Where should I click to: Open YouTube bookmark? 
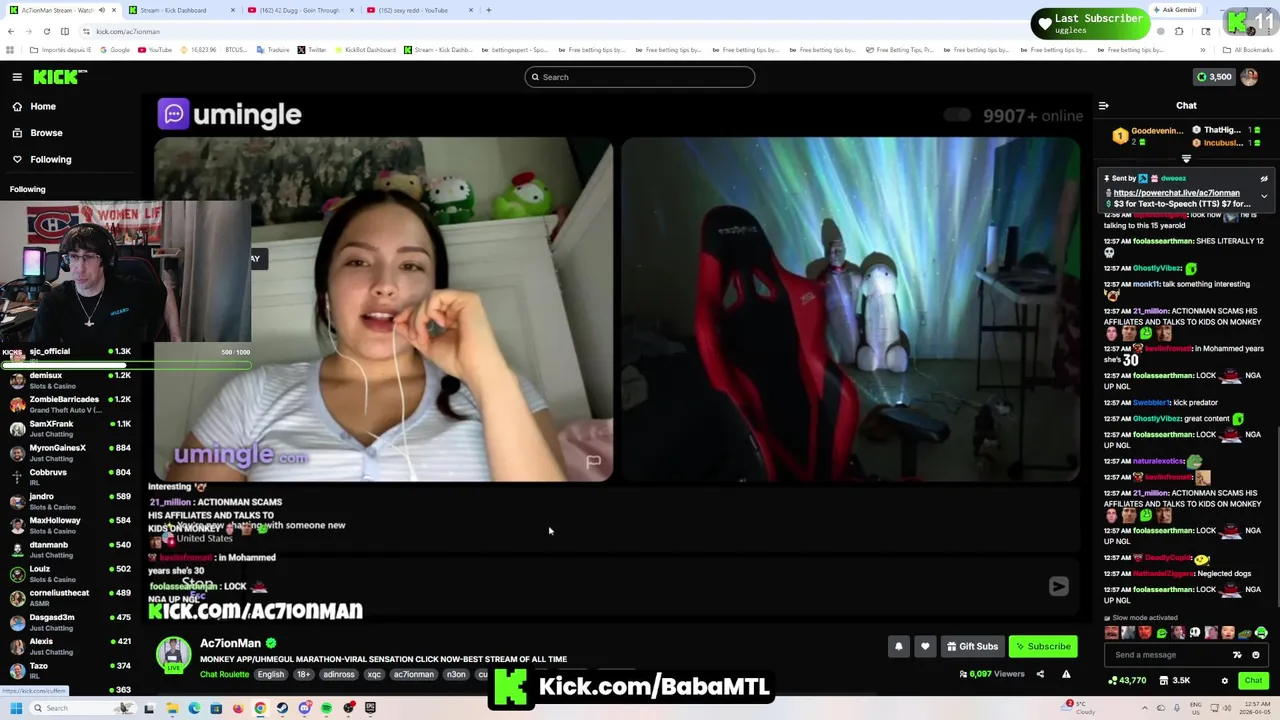(155, 50)
